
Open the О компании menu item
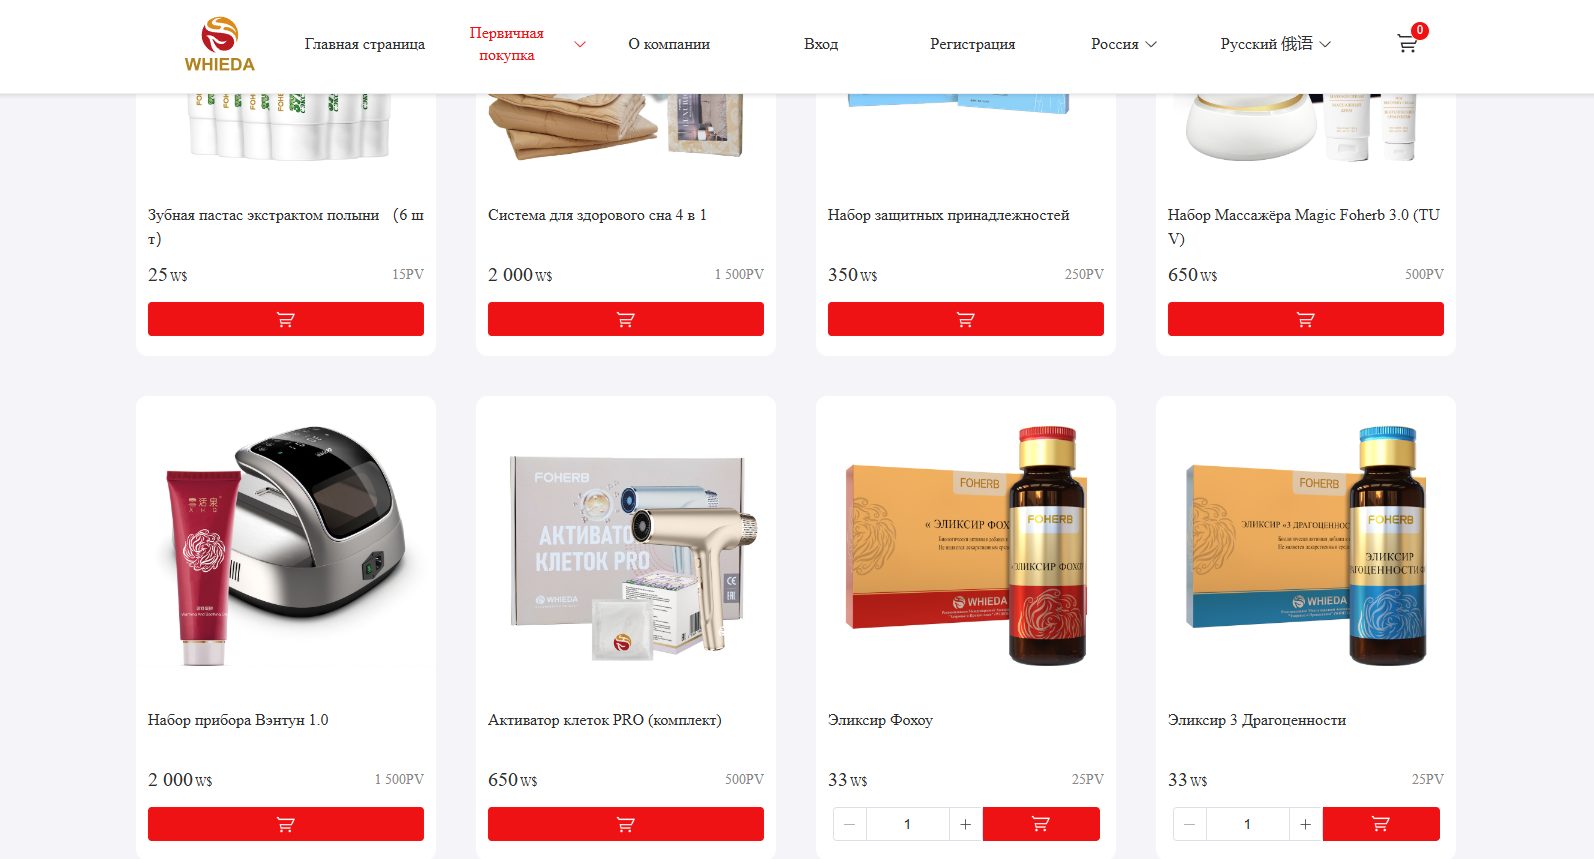(669, 44)
